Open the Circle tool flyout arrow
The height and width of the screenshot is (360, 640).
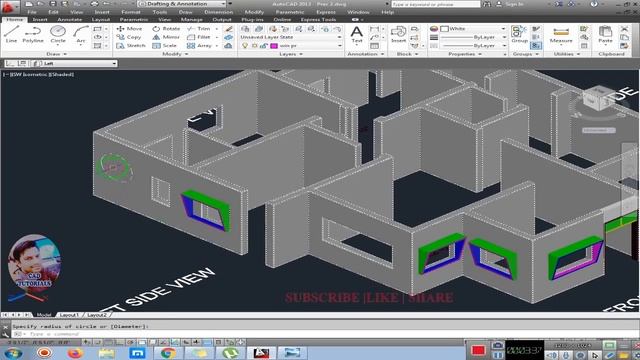pyautogui.click(x=58, y=45)
